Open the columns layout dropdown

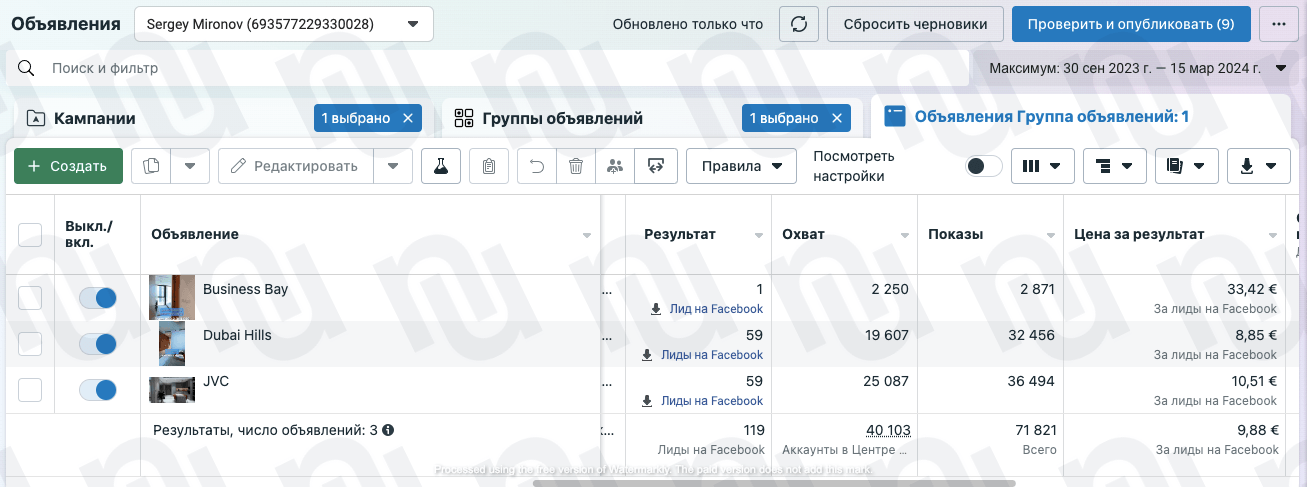(x=1041, y=166)
